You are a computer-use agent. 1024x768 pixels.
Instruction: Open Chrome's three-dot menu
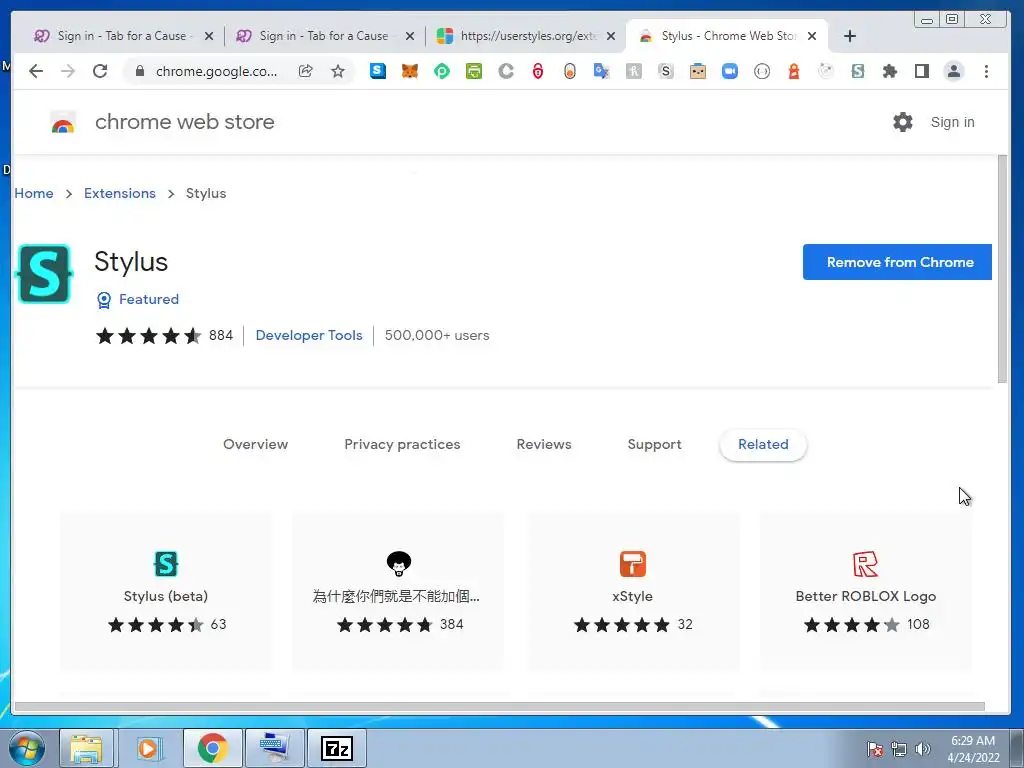pyautogui.click(x=986, y=71)
